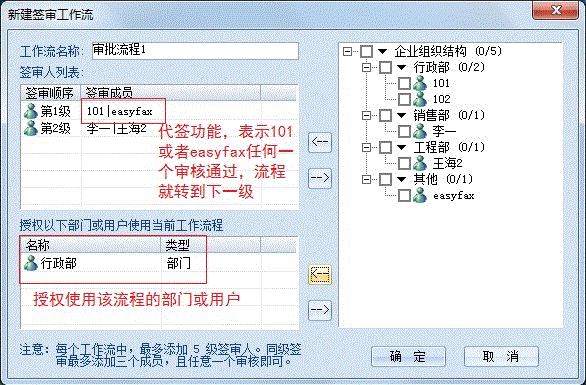The image size is (586, 385).
Task: Click the easyfax user icon in tree
Action: [420, 195]
